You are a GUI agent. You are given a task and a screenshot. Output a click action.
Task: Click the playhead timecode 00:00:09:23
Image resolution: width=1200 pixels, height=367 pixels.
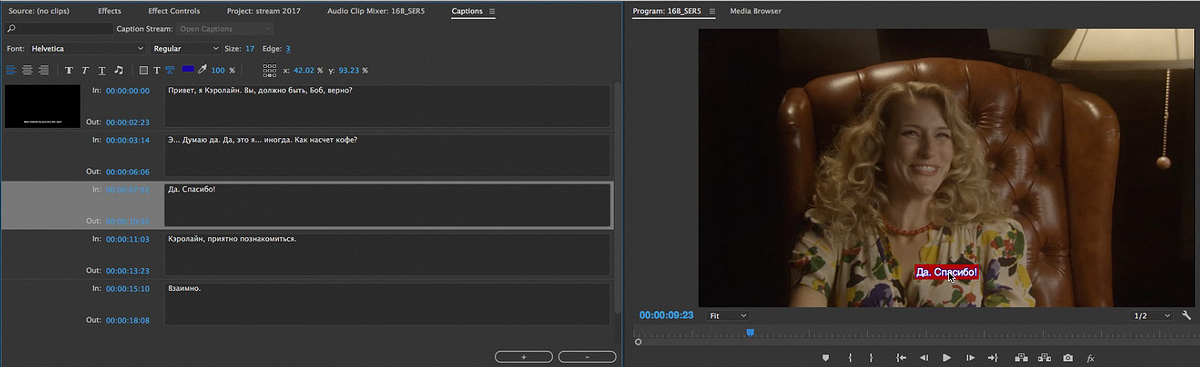coord(667,315)
